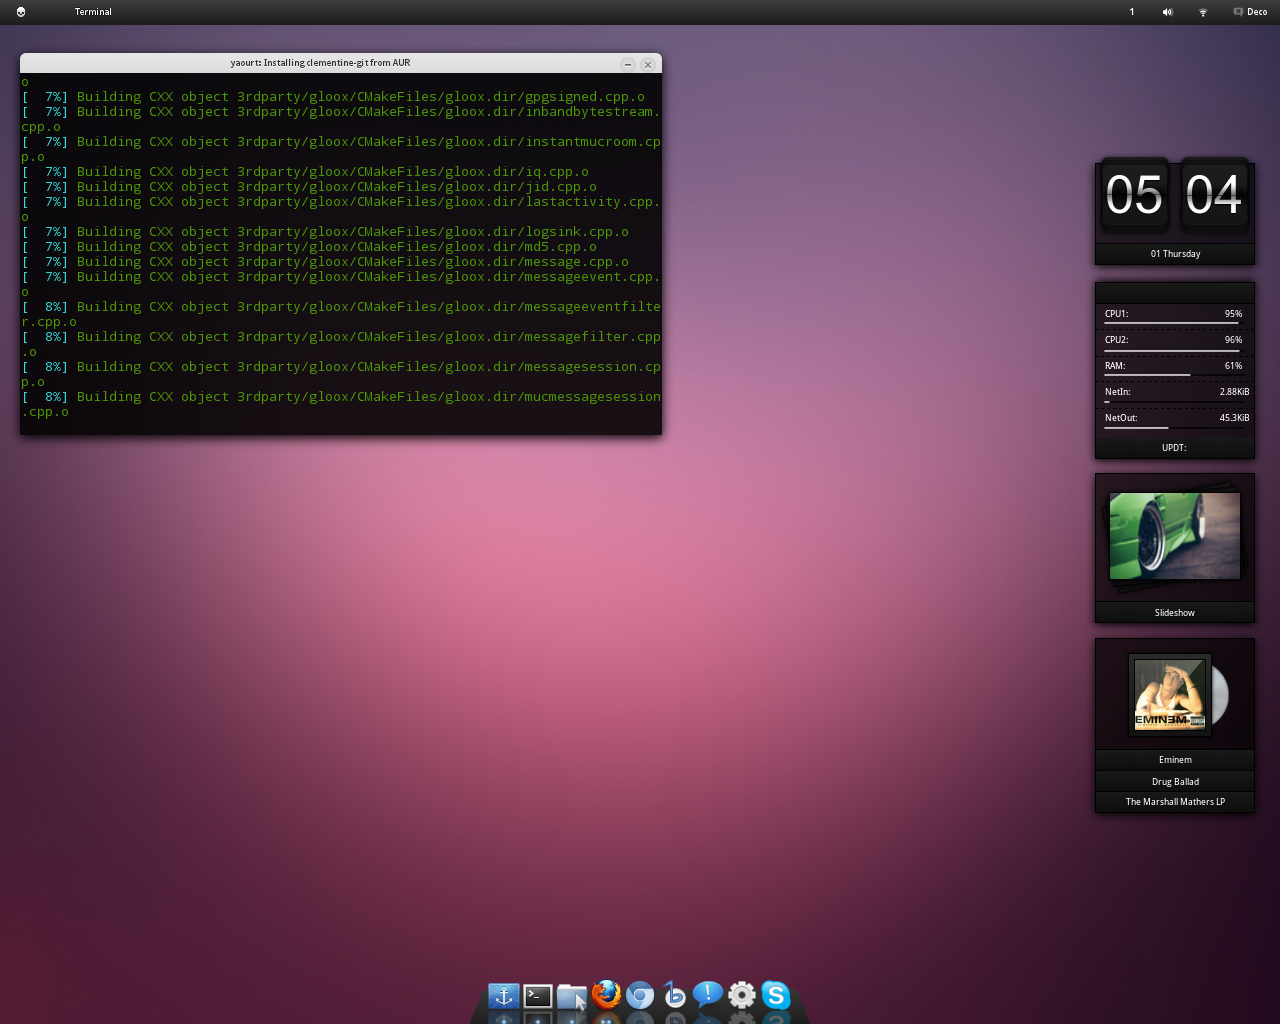Select workspace indicator number 1
The width and height of the screenshot is (1280, 1024).
pyautogui.click(x=1132, y=12)
